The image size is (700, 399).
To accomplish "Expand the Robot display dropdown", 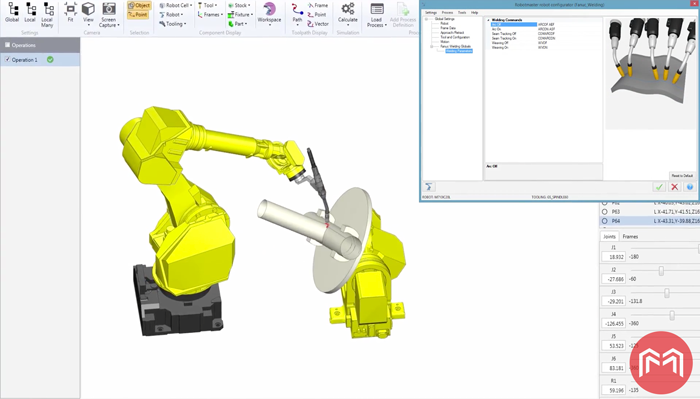I will pos(171,15).
